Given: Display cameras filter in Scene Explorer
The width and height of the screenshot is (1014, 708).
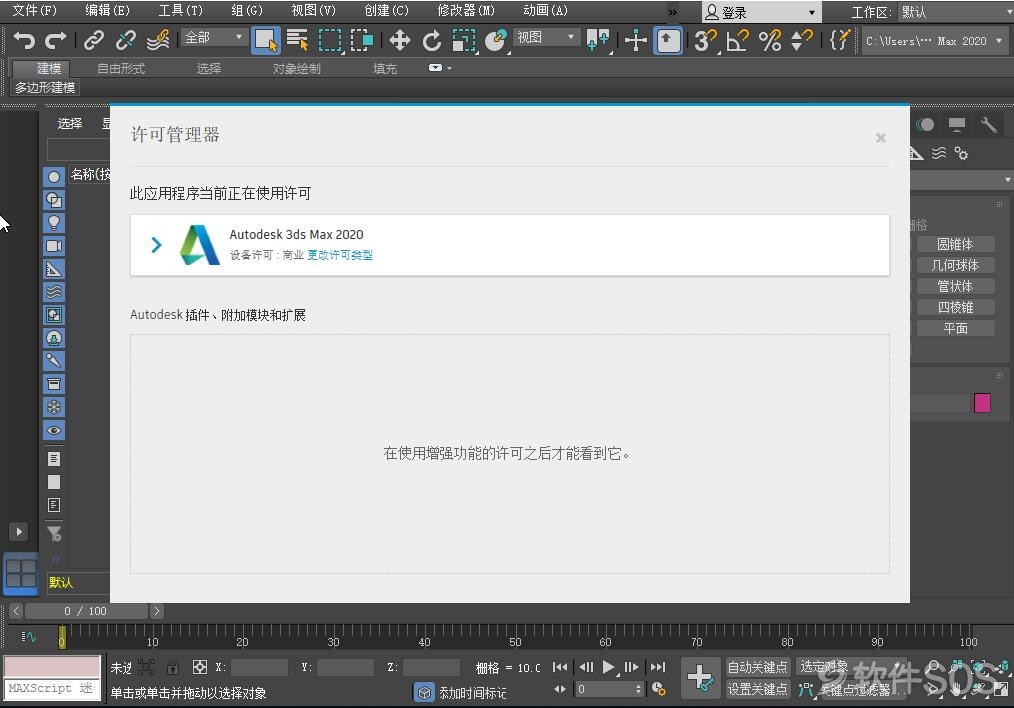Looking at the screenshot, I should (54, 246).
